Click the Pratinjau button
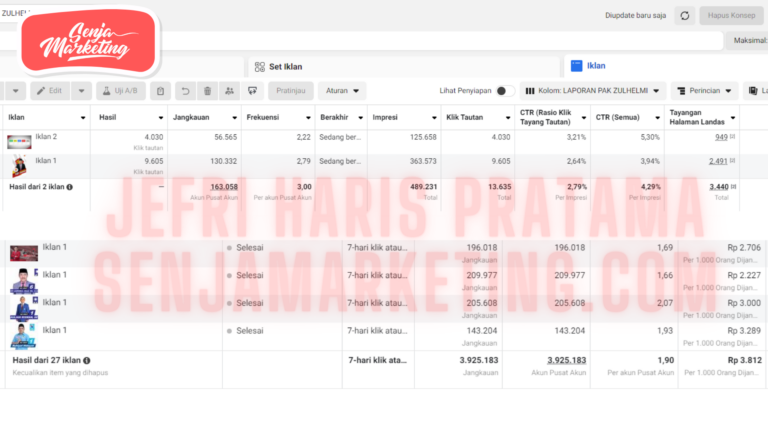Screen dimensions: 768x432 pyautogui.click(x=290, y=91)
